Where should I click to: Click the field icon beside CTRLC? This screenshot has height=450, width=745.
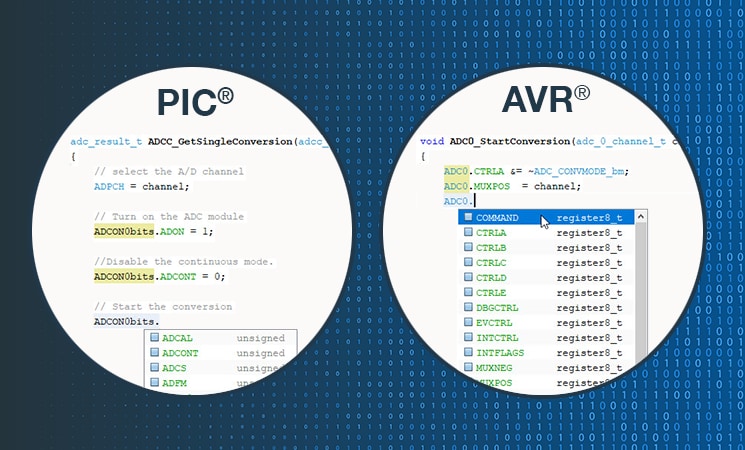click(467, 263)
